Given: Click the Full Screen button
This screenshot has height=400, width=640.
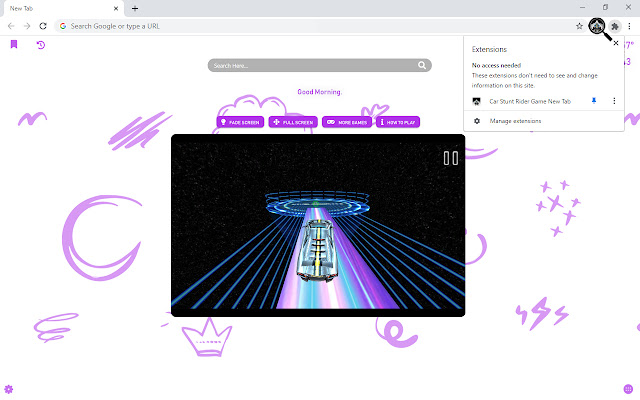Looking at the screenshot, I should 293,122.
